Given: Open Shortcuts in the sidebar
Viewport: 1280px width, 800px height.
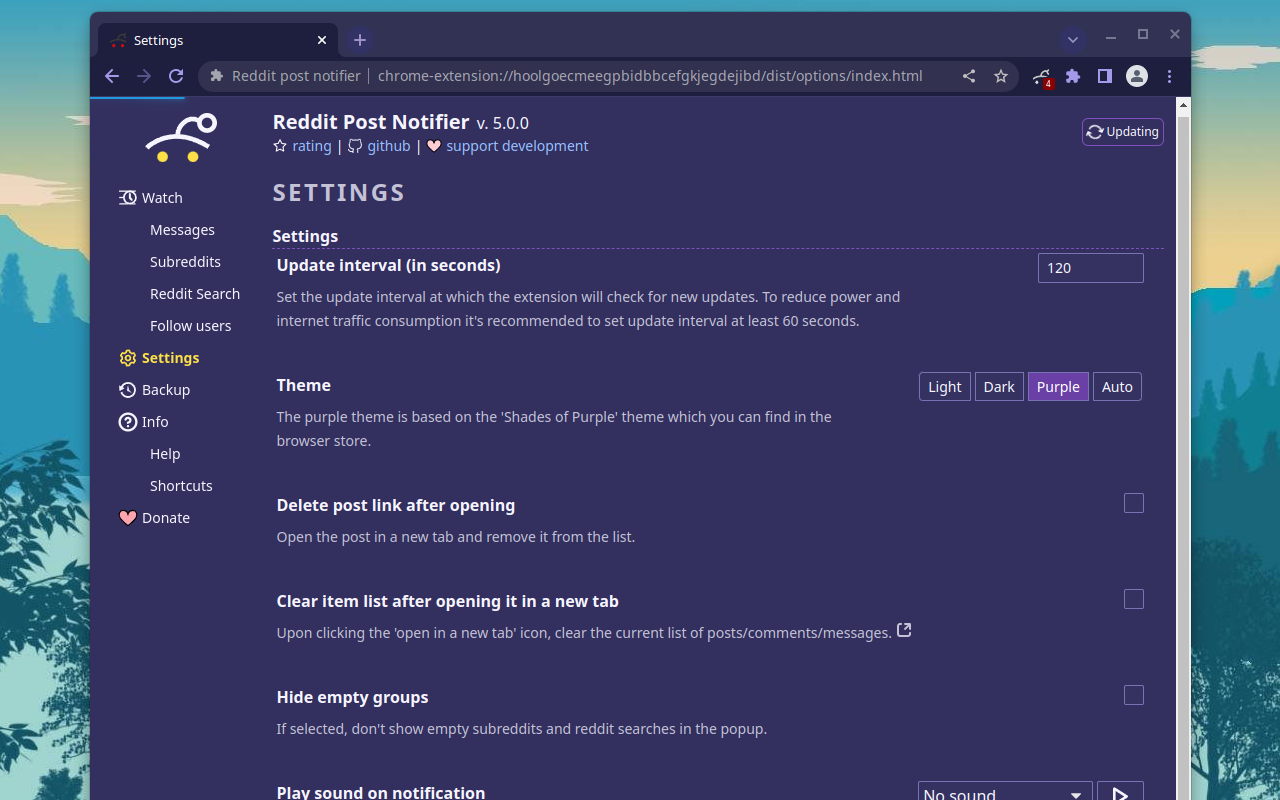Looking at the screenshot, I should click(181, 486).
